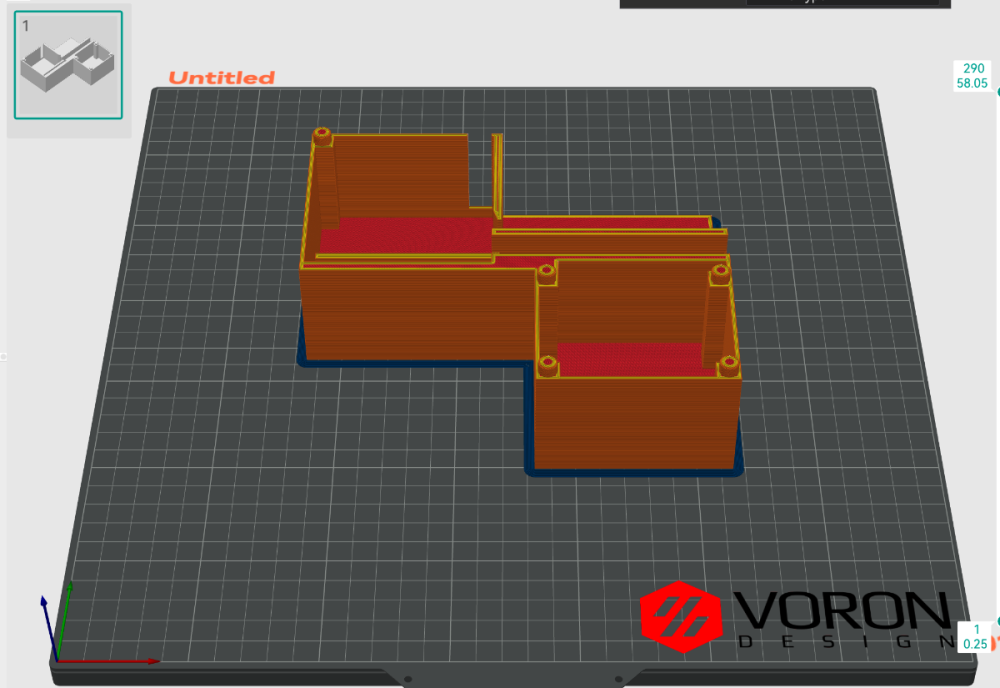Click the orange Untitled plate name label
This screenshot has height=688, width=1000.
pyautogui.click(x=221, y=78)
